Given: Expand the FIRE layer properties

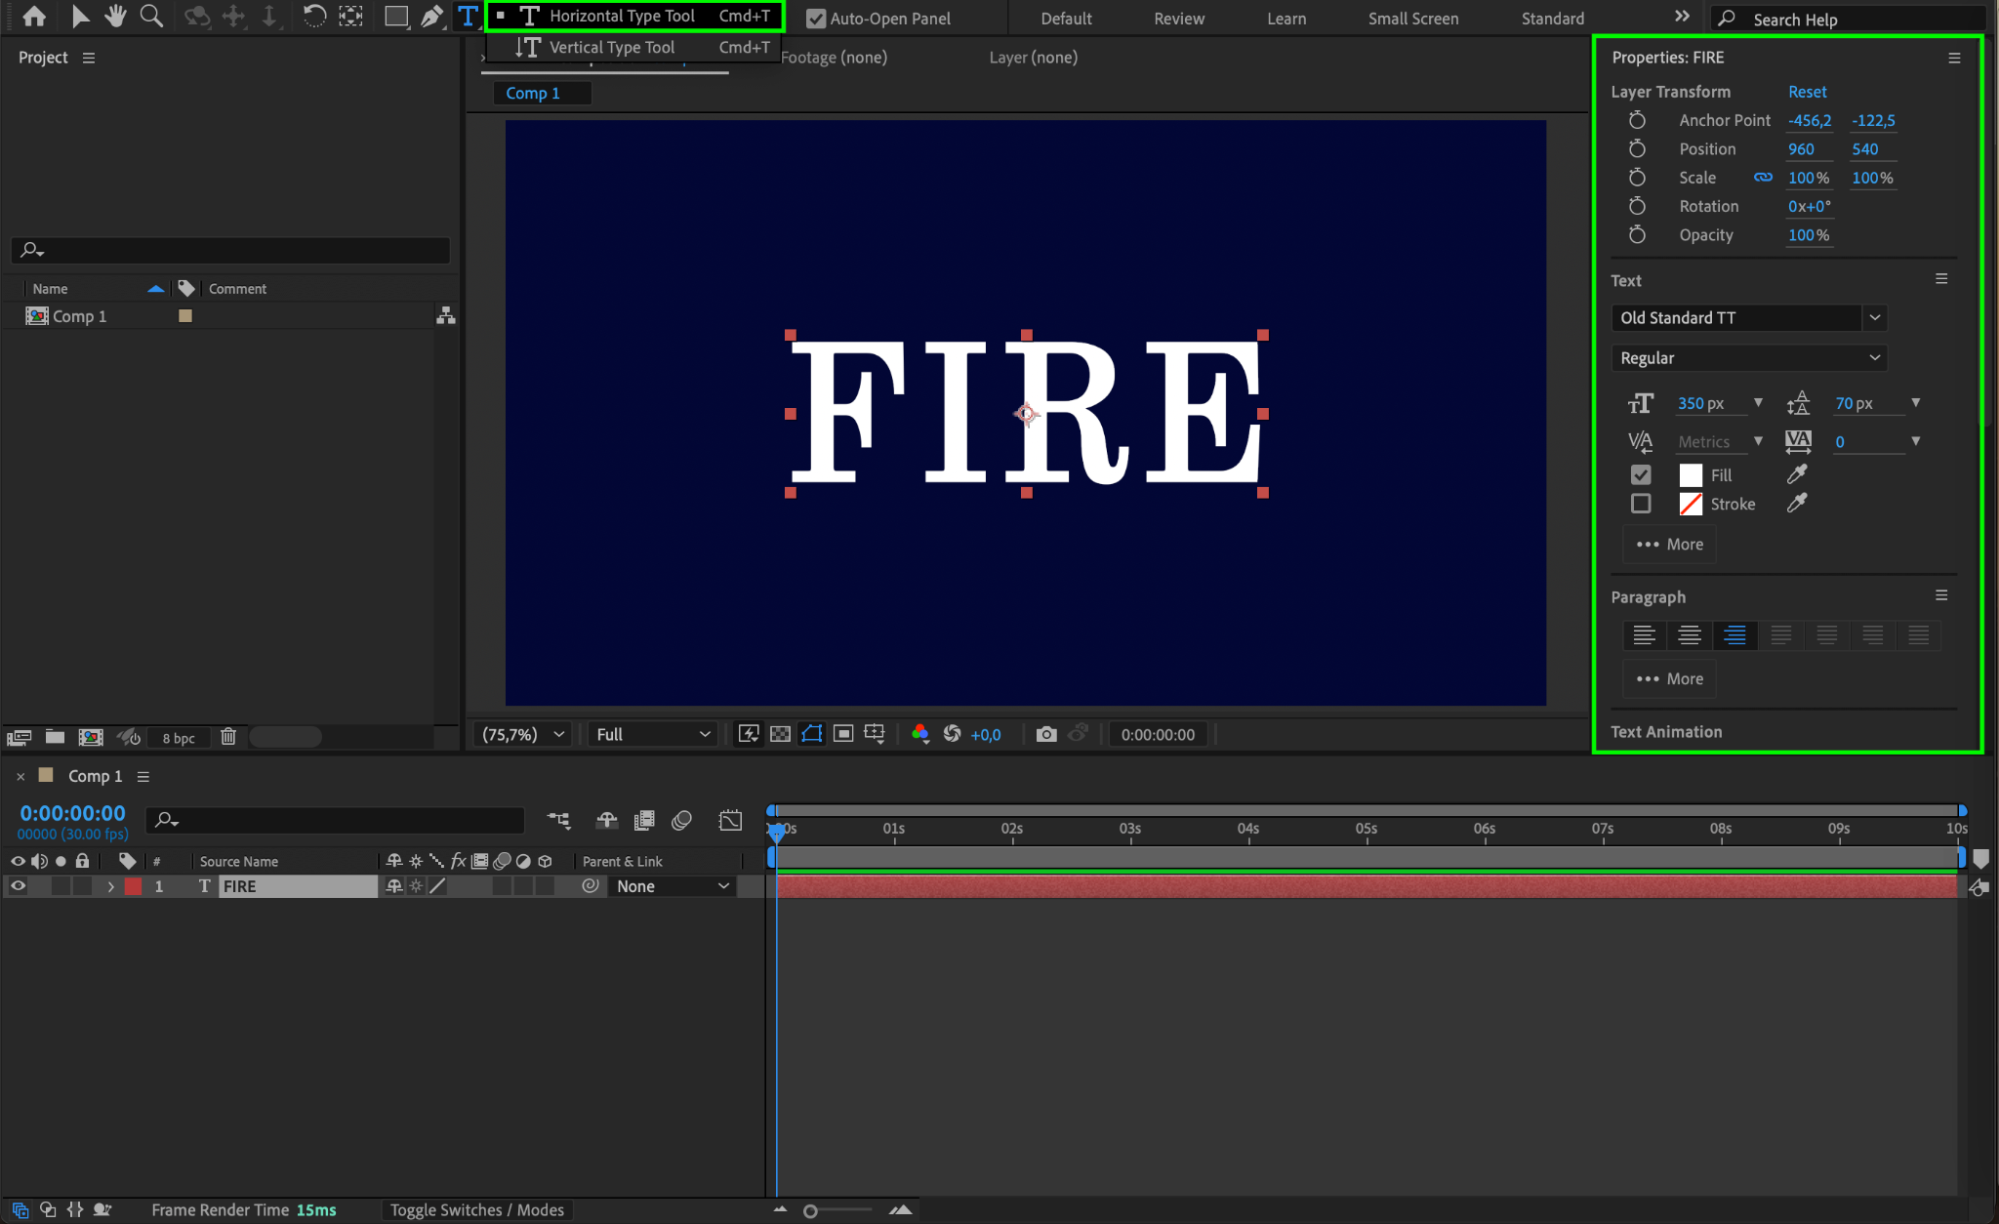Looking at the screenshot, I should [111, 886].
